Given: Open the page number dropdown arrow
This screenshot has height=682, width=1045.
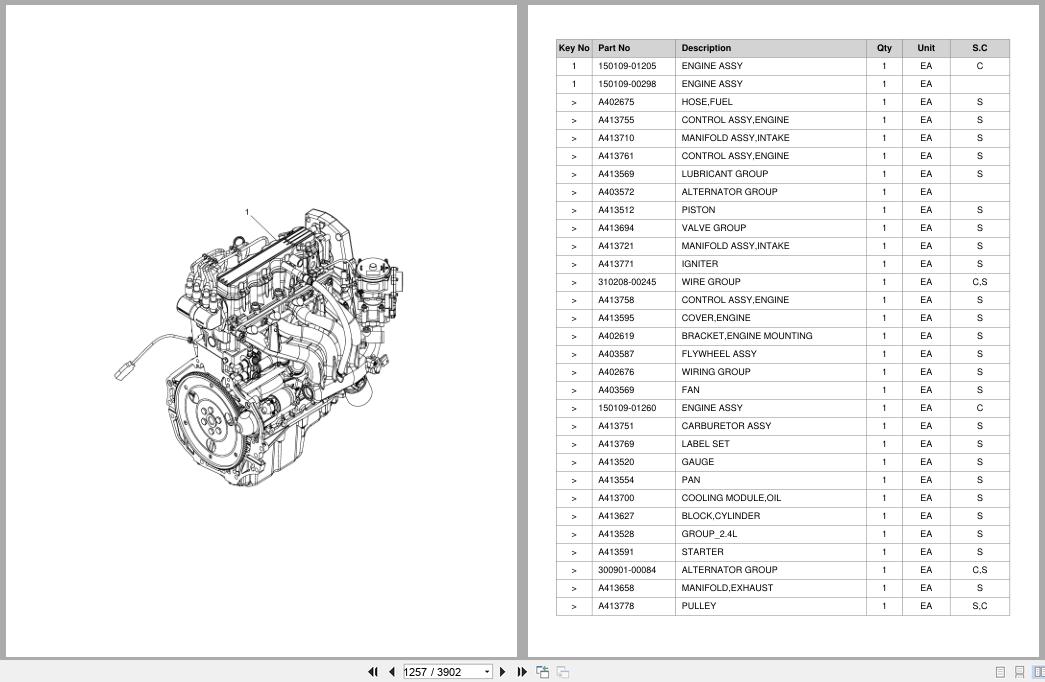Looking at the screenshot, I should (487, 672).
